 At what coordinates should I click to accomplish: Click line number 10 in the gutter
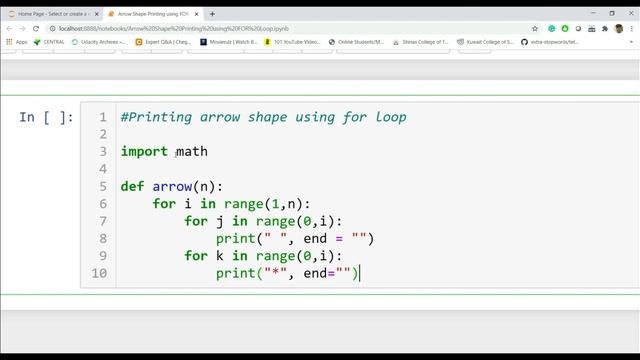coord(99,273)
